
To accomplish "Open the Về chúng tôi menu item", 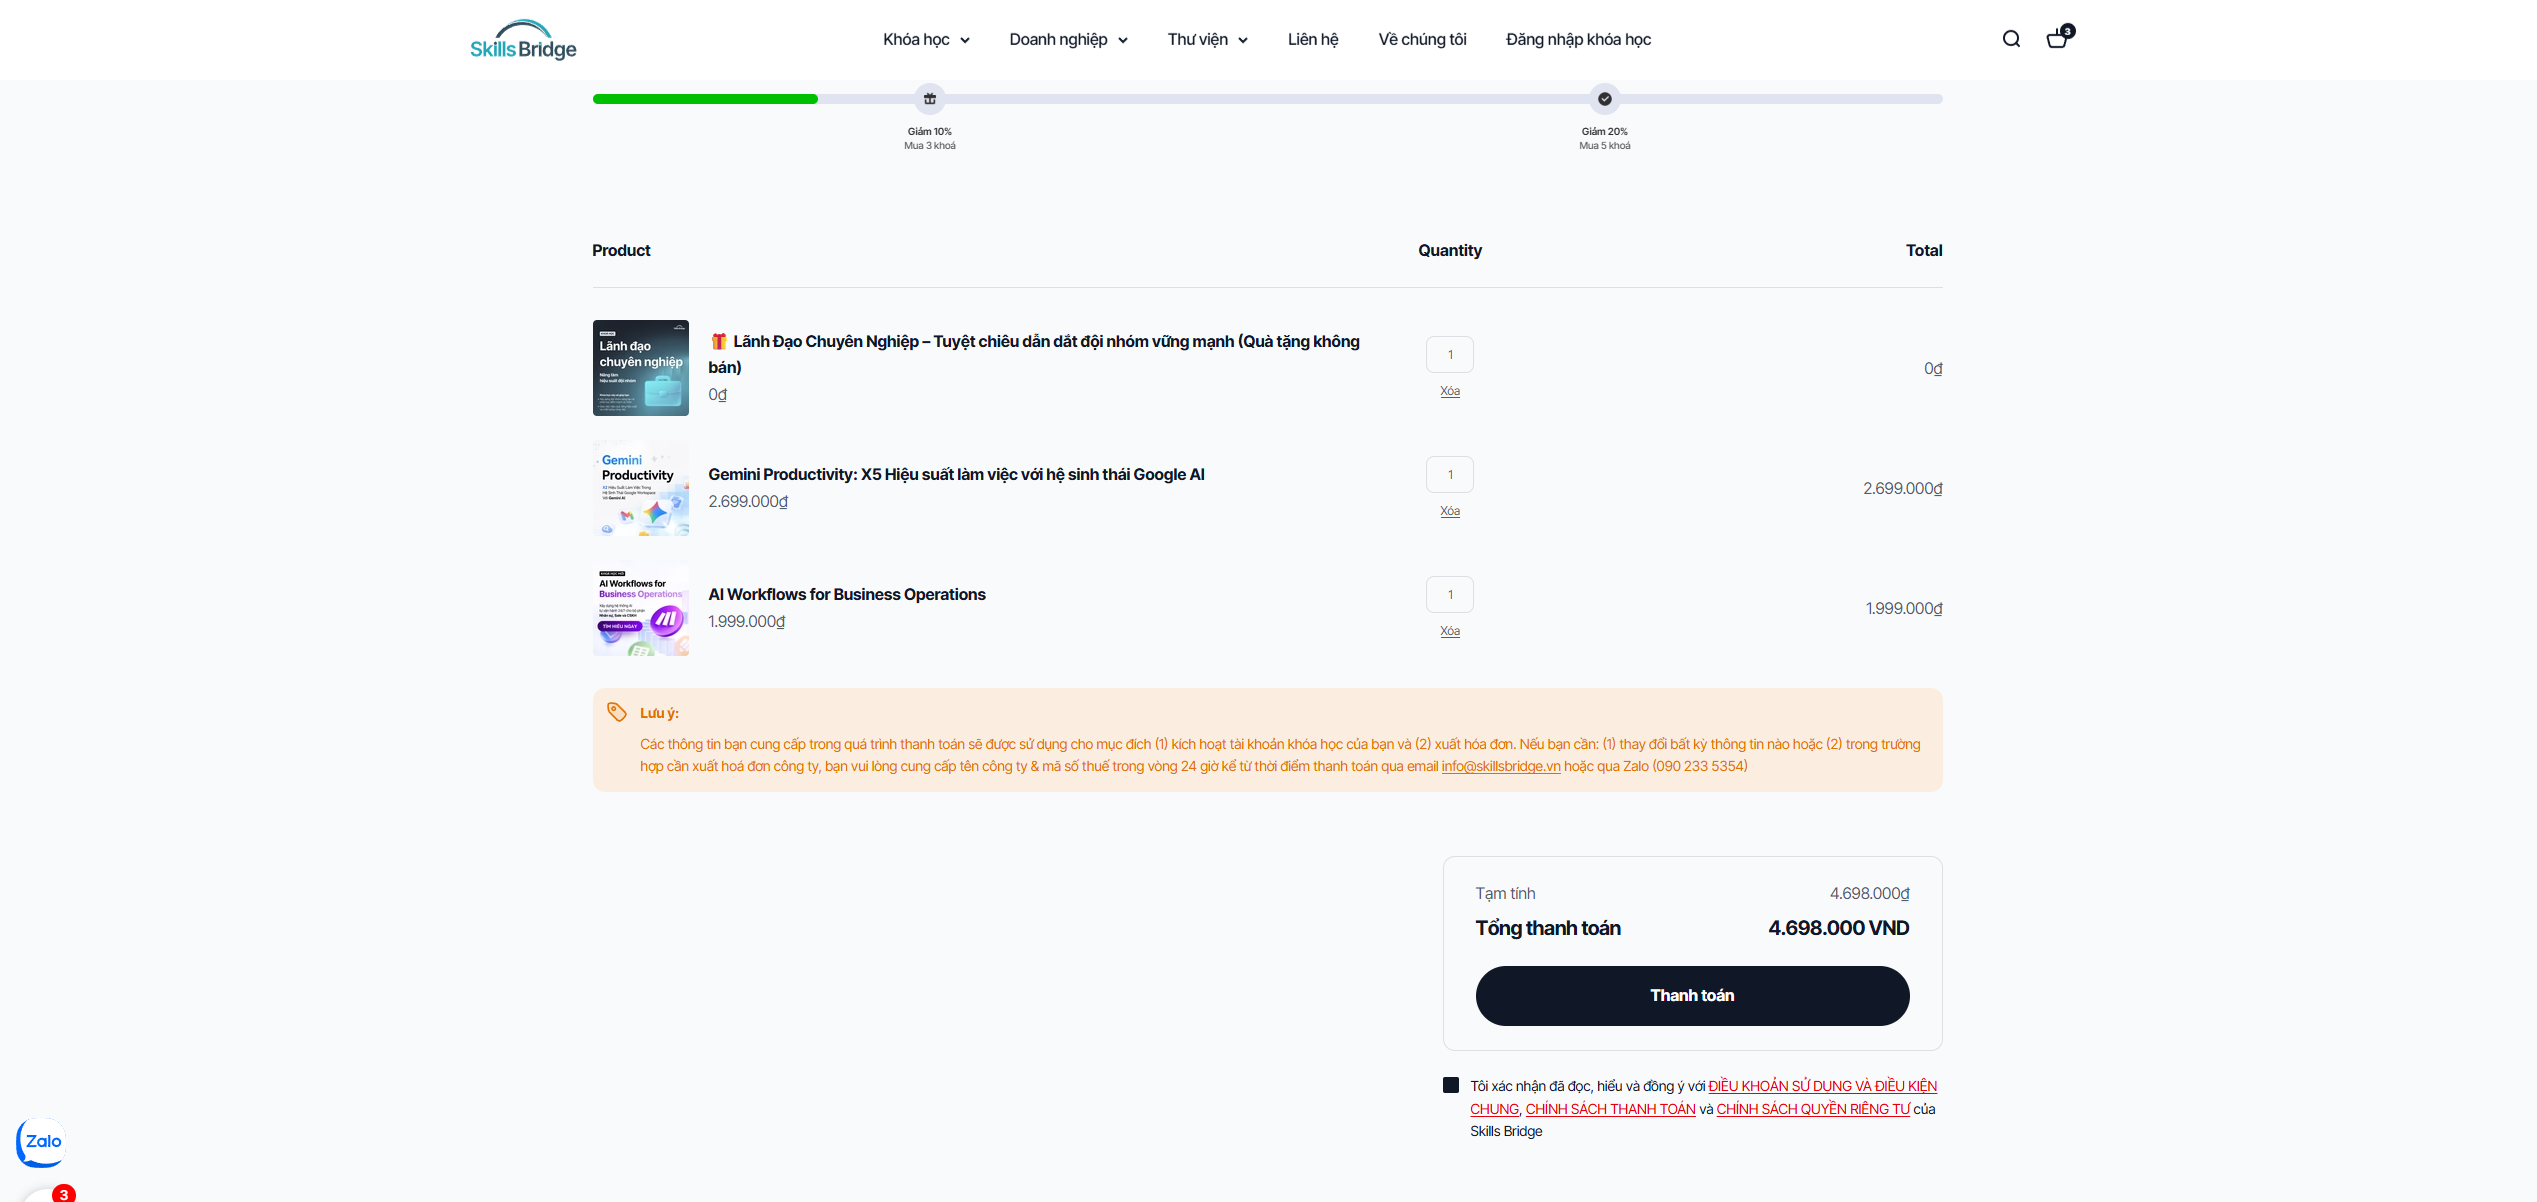I will click(x=1421, y=40).
